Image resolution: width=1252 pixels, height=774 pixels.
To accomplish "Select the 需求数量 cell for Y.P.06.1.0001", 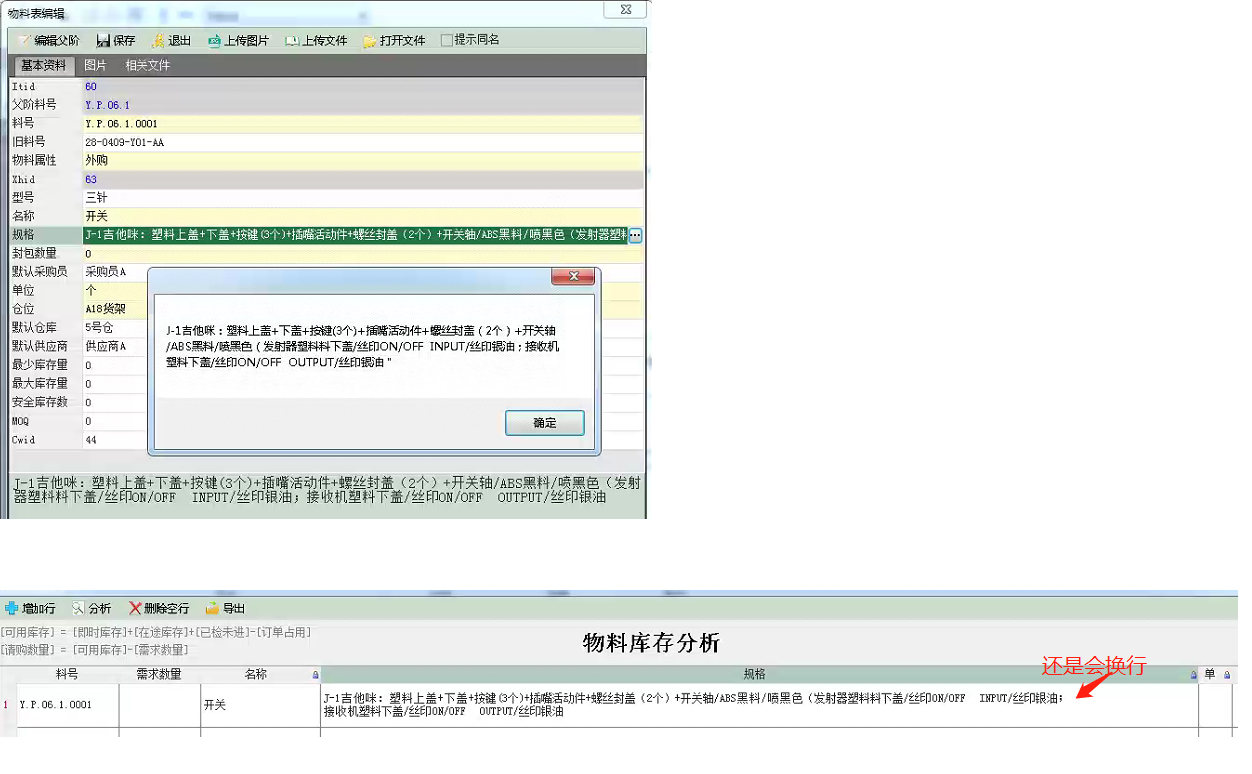I will (x=159, y=705).
